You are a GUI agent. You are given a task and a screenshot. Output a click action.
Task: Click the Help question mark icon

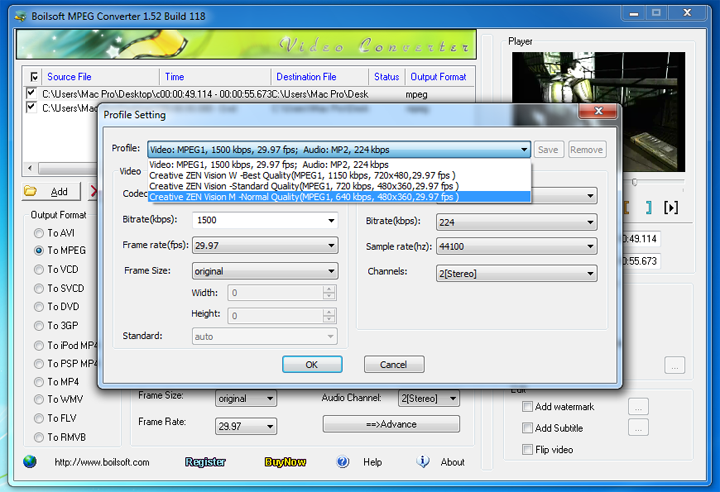tap(343, 462)
